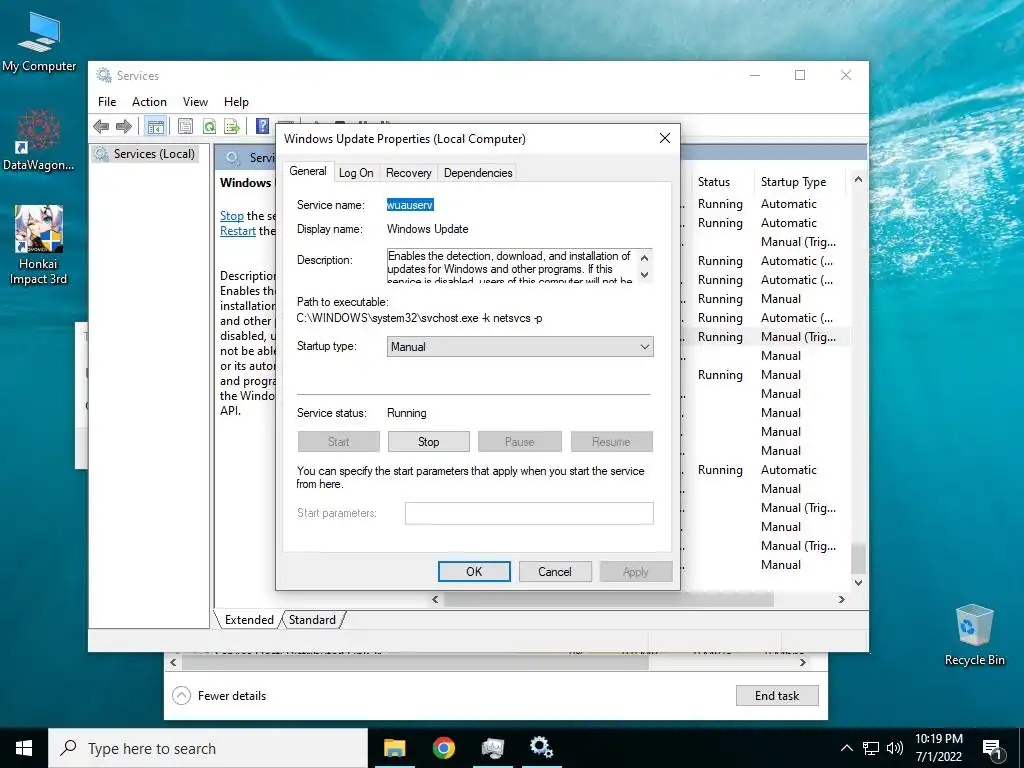Close the Windows Update Properties dialog
The width and height of the screenshot is (1024, 768).
665,138
